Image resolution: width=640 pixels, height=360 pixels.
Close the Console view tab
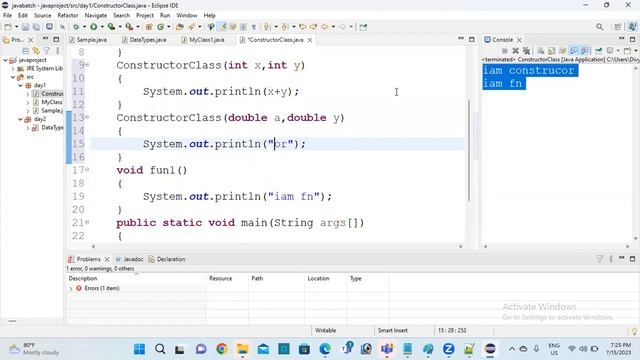[x=519, y=40]
